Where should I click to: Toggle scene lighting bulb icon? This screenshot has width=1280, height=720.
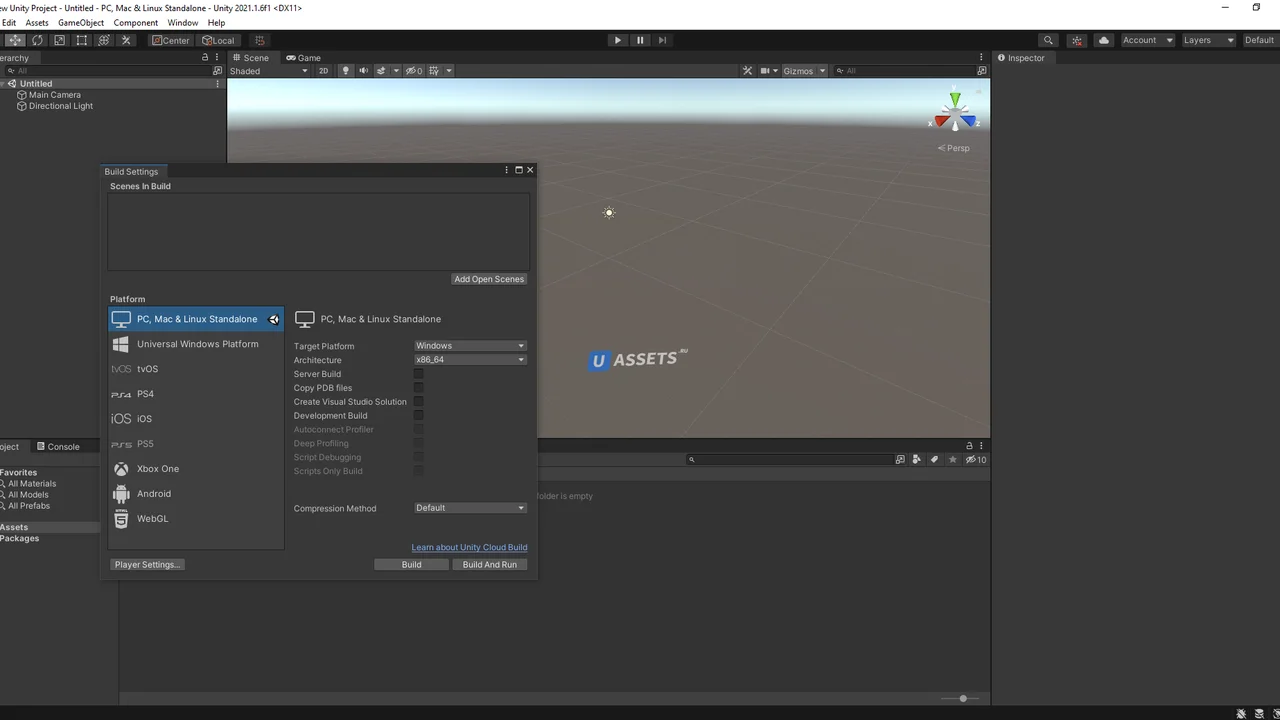coord(346,71)
